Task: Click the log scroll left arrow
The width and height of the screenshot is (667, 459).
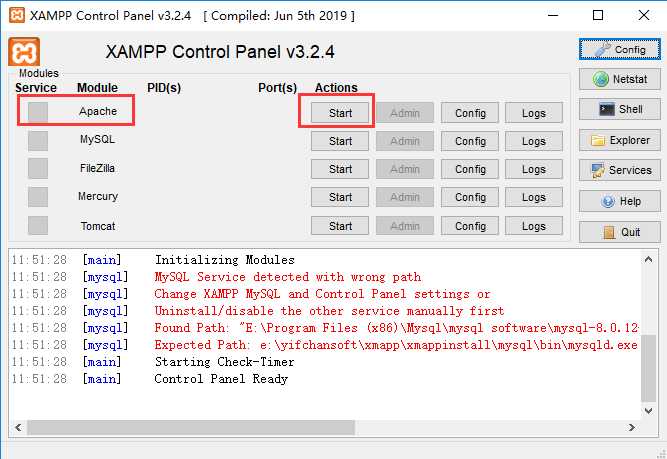Action: [x=18, y=427]
